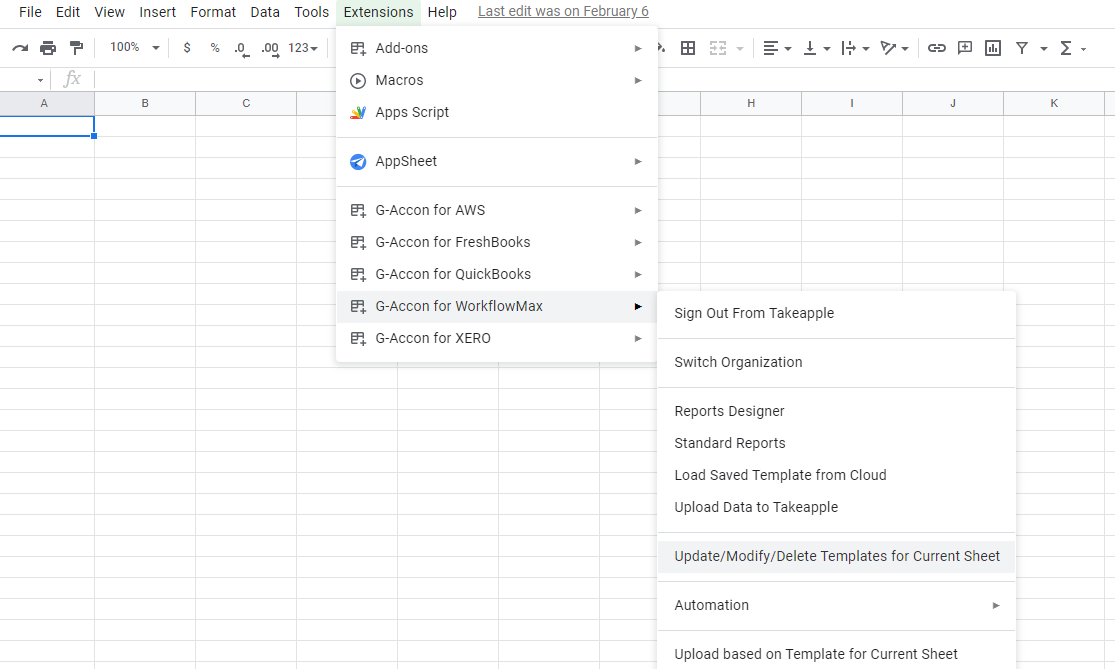This screenshot has height=669, width=1115.
Task: Open Reports Designer
Action: tap(836, 412)
